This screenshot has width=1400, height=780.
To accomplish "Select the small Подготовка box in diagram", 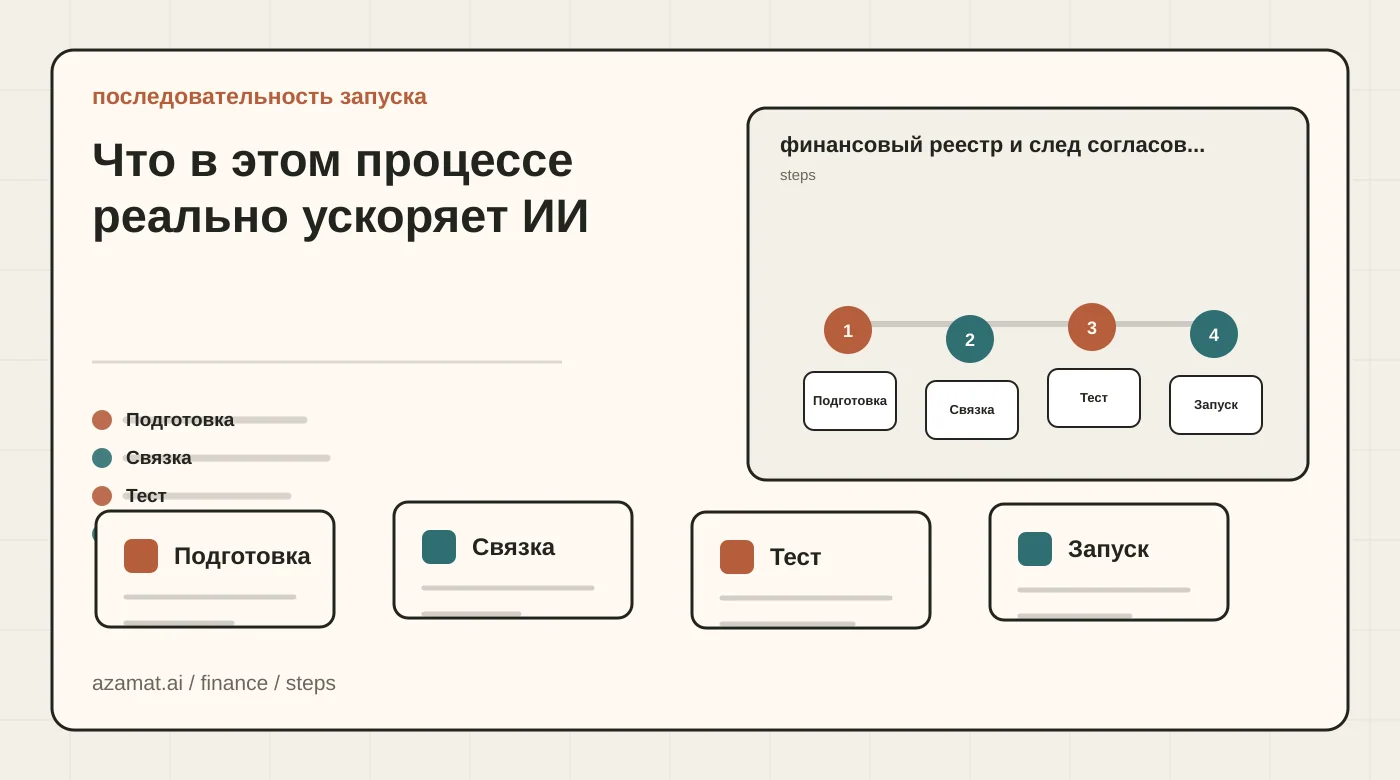I will coord(850,401).
